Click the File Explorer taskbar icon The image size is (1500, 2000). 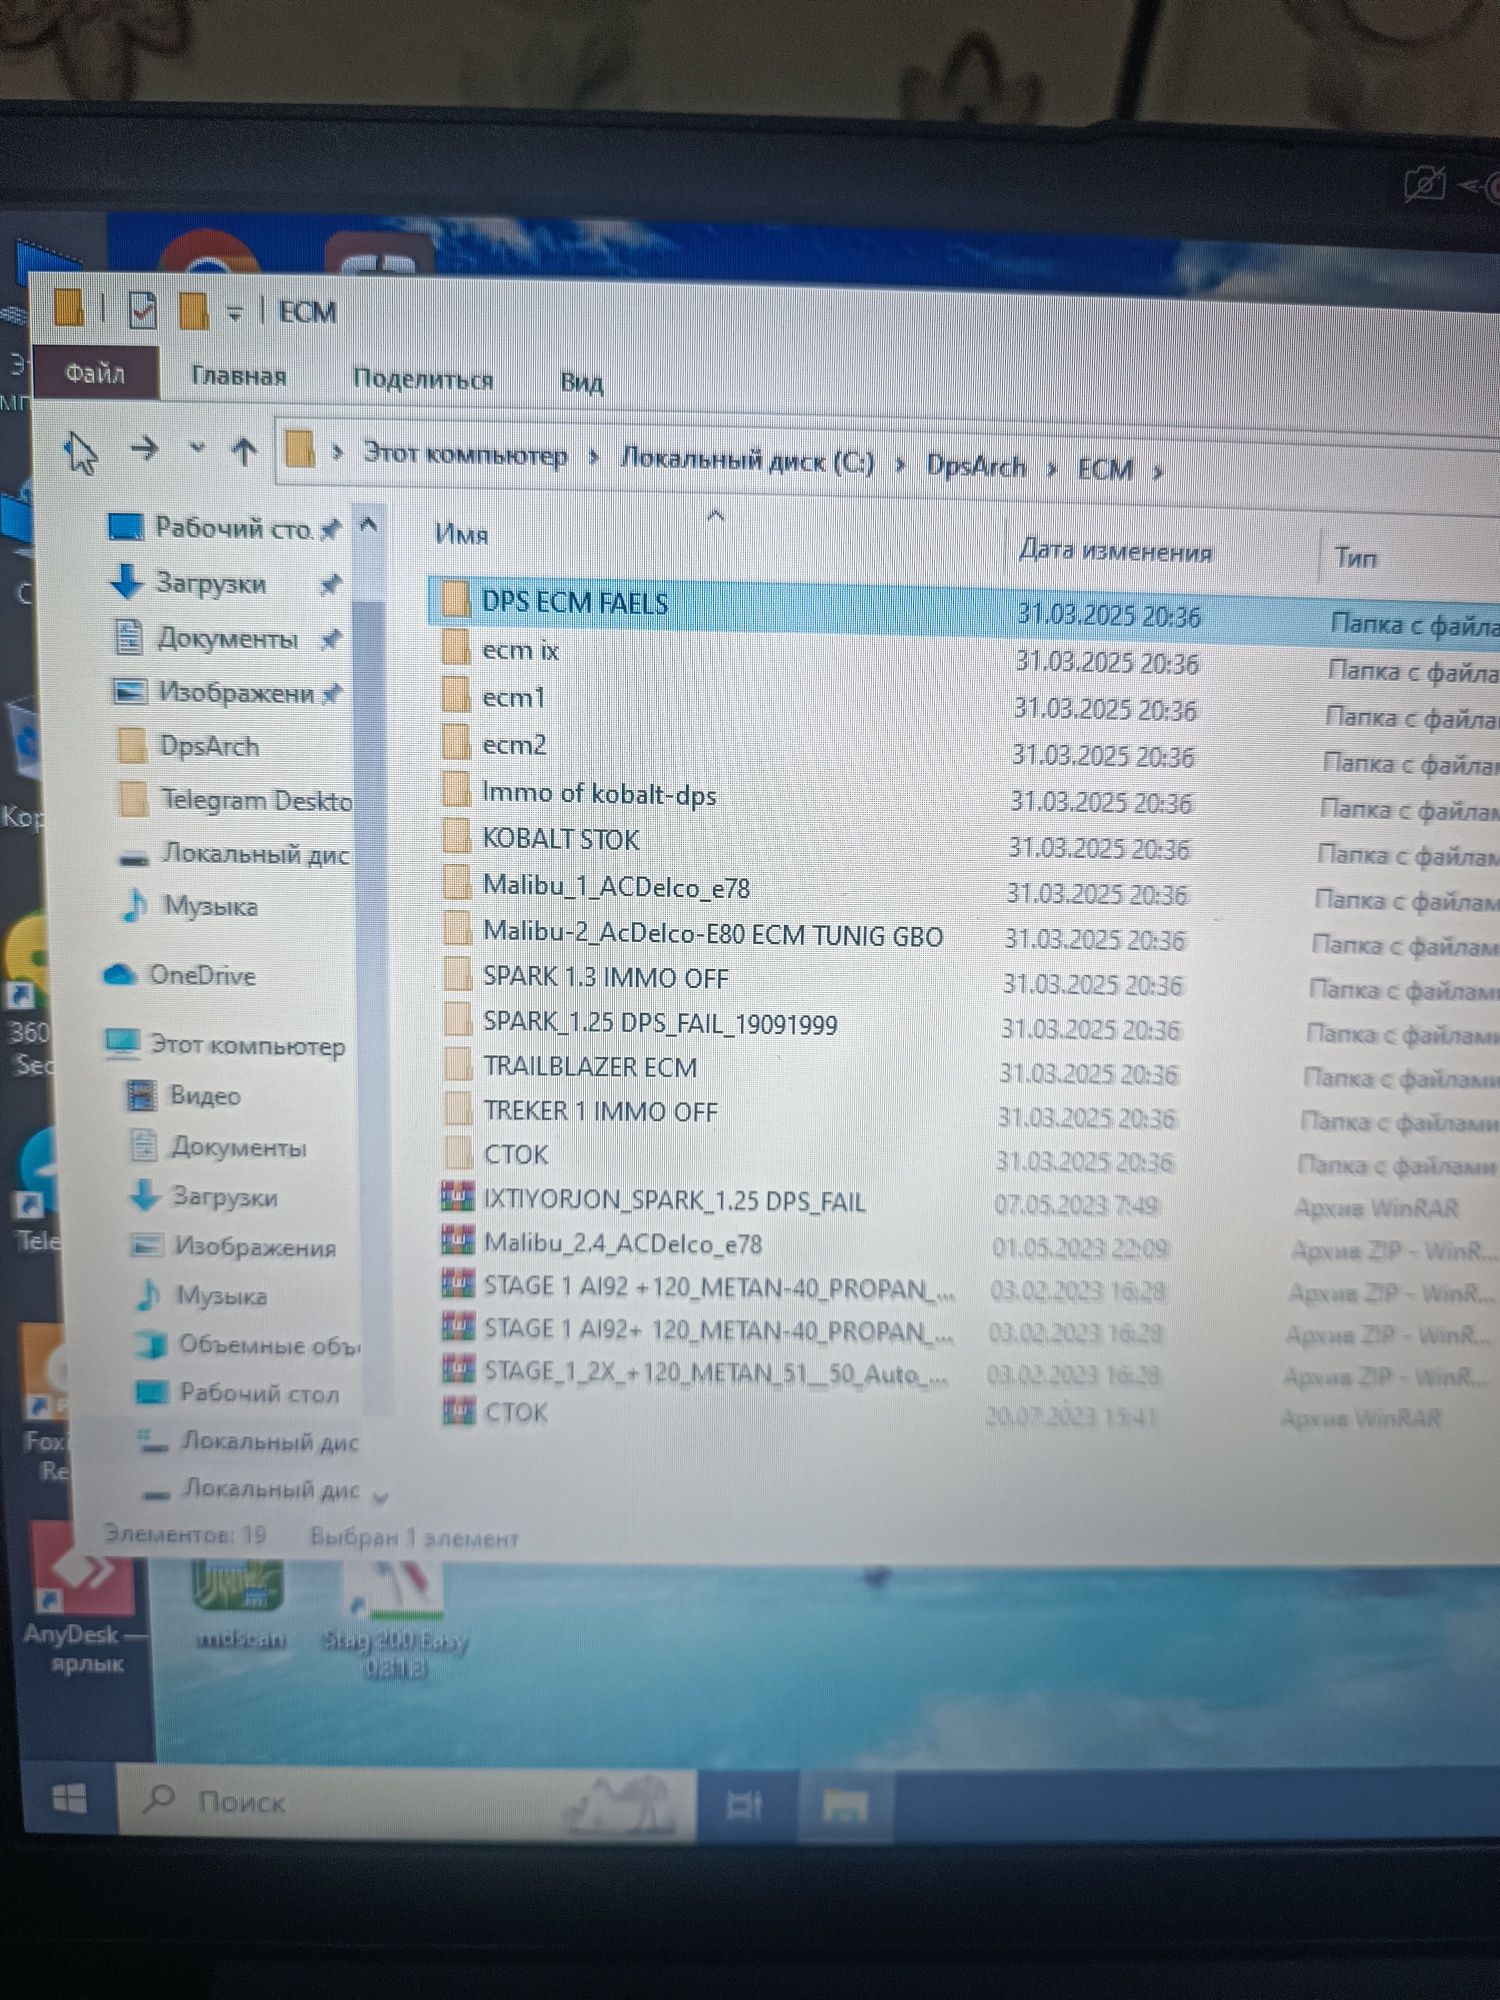click(844, 1807)
